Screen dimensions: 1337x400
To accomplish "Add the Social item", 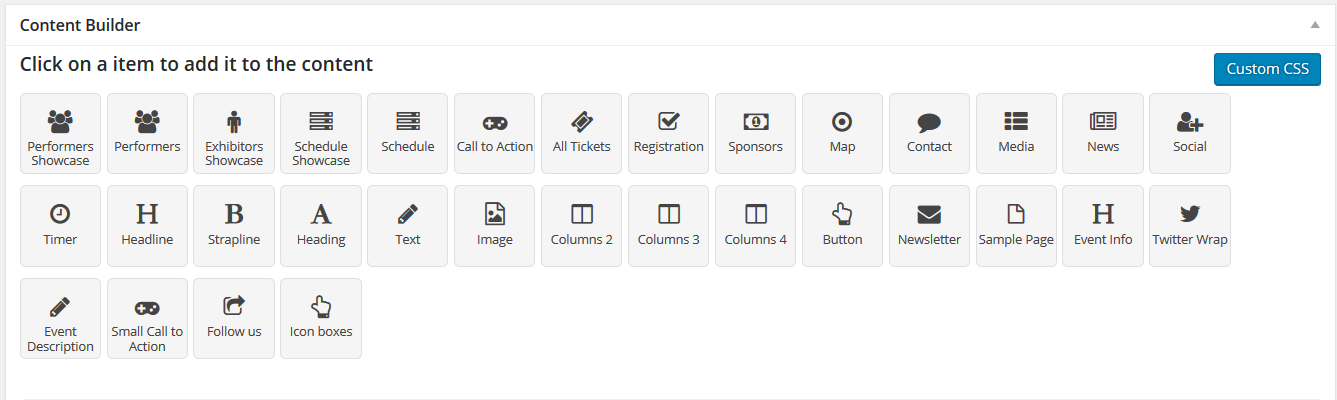I will (1190, 133).
